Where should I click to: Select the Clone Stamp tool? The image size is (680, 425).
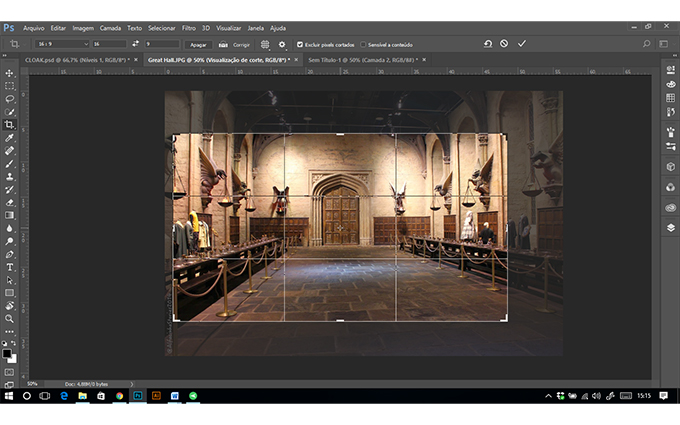(9, 177)
